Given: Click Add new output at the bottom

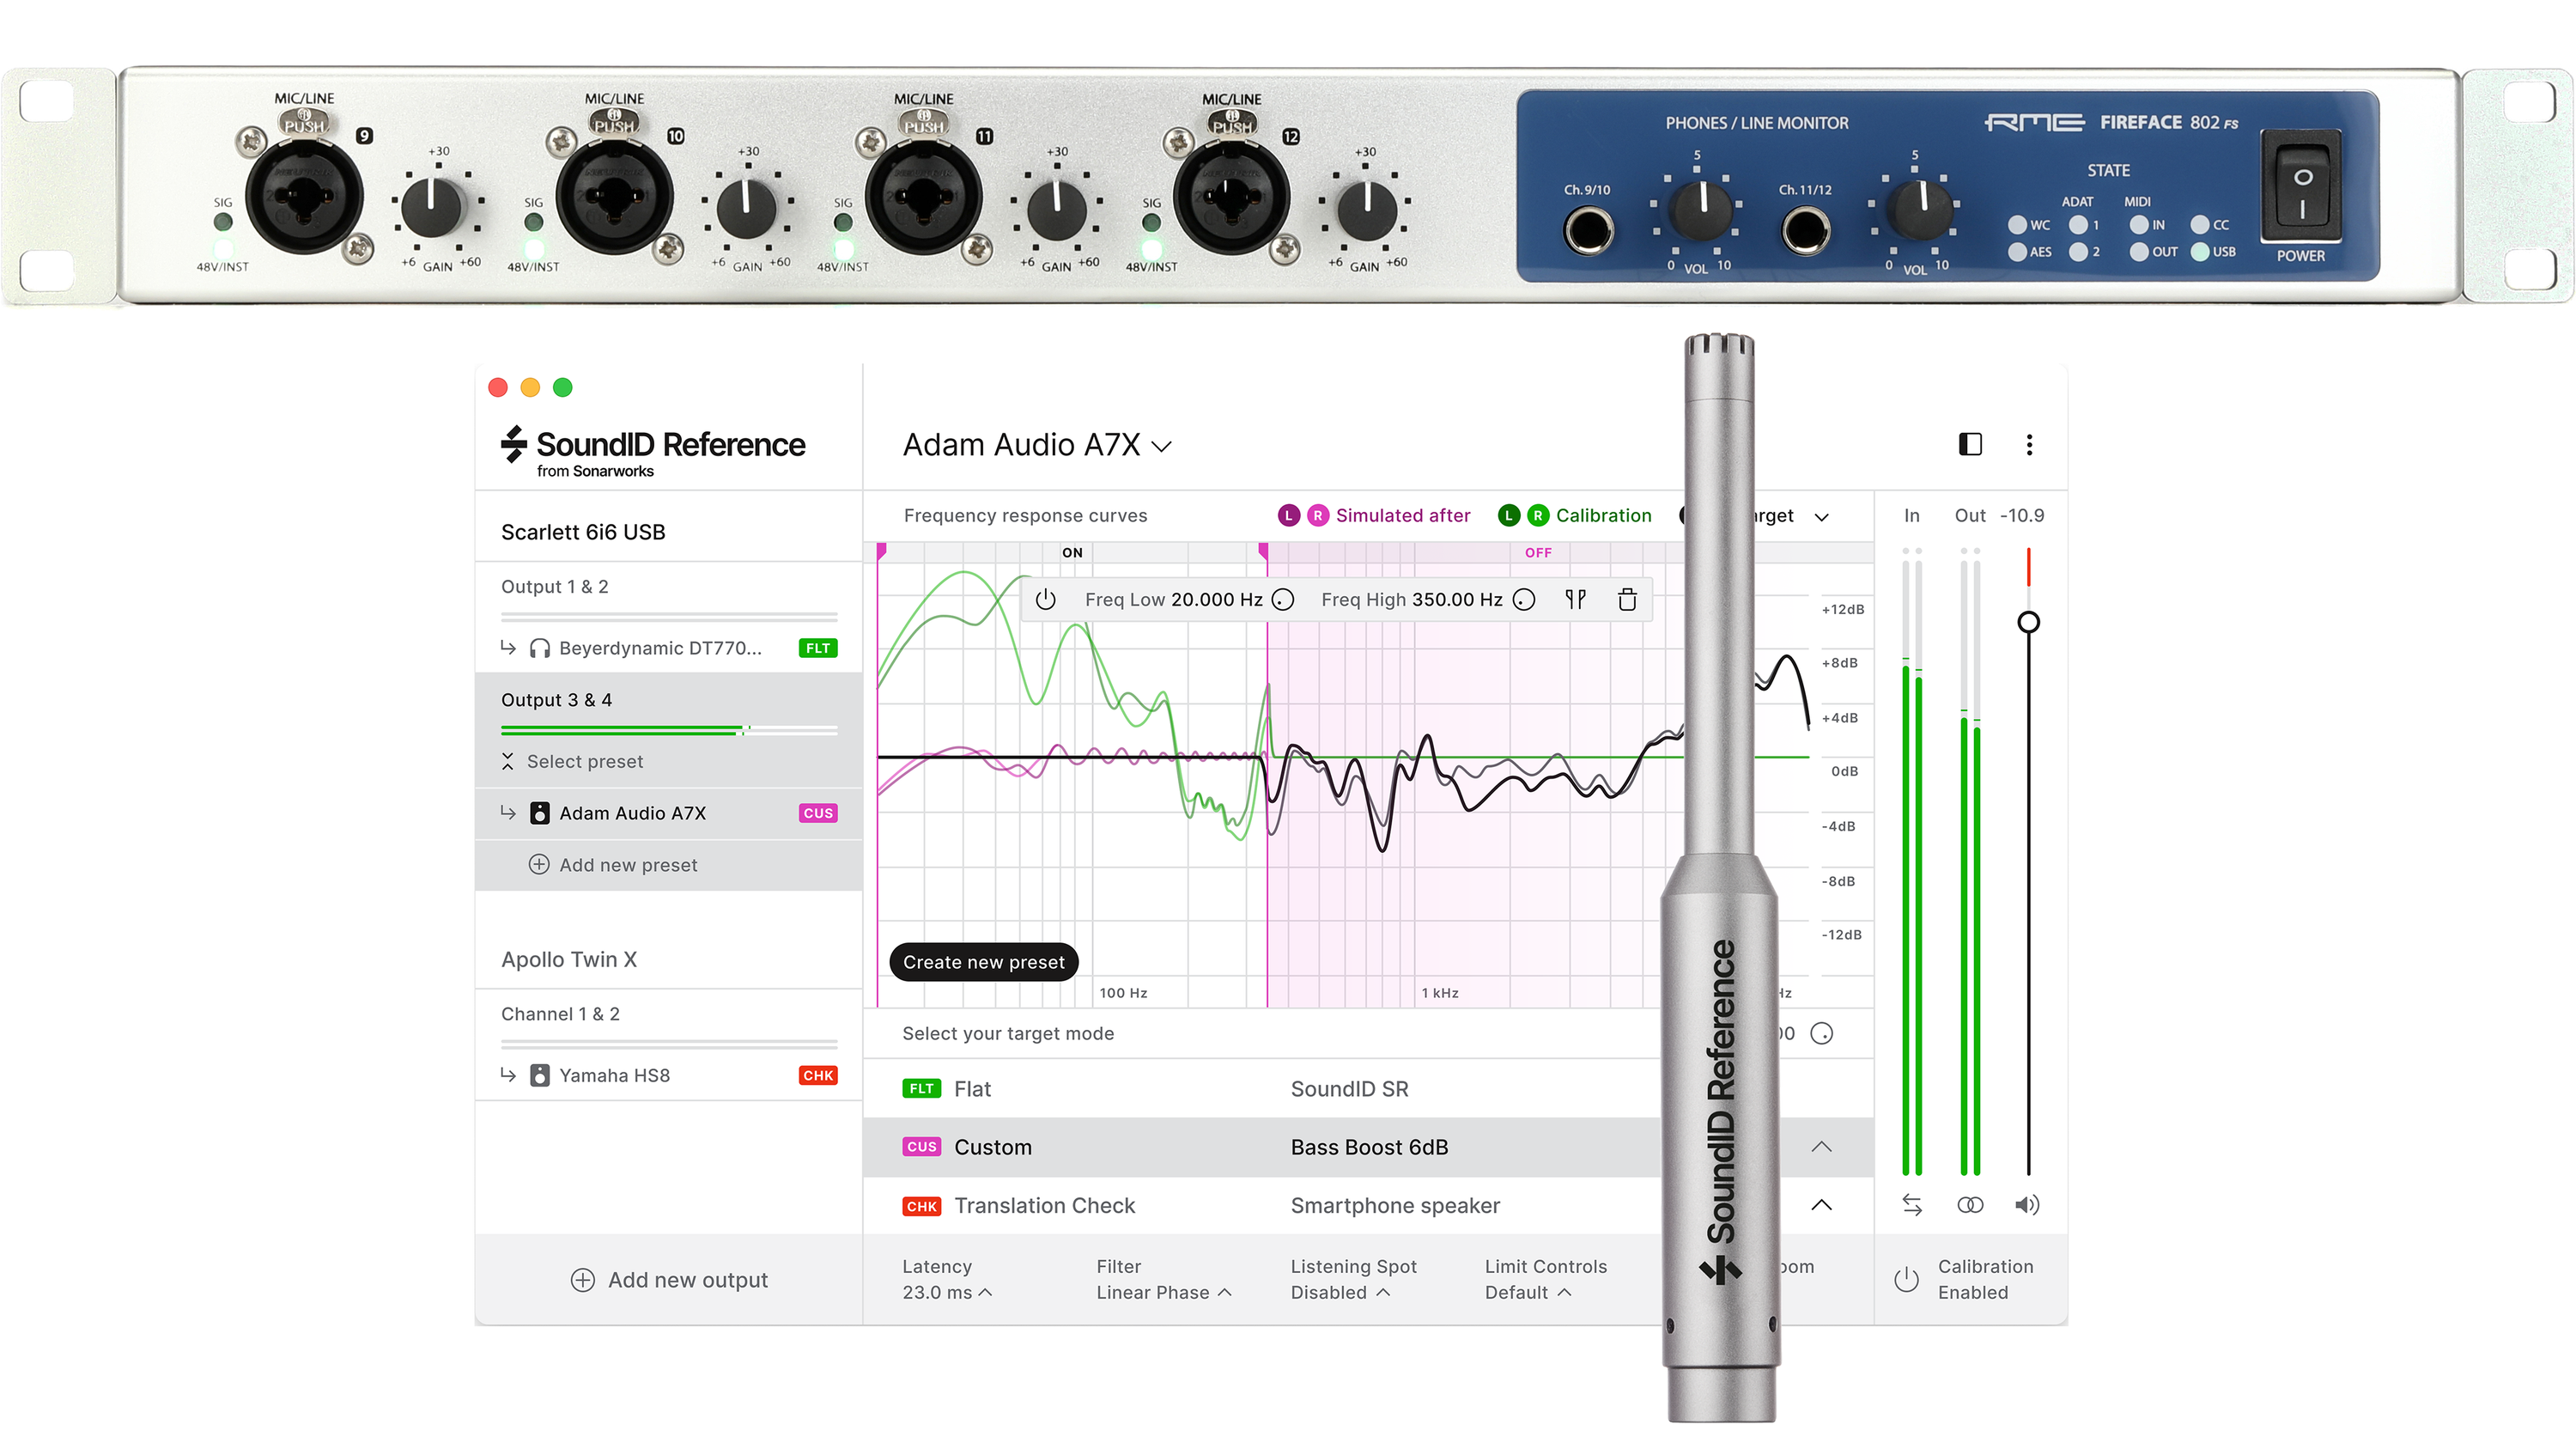Looking at the screenshot, I should tap(668, 1279).
